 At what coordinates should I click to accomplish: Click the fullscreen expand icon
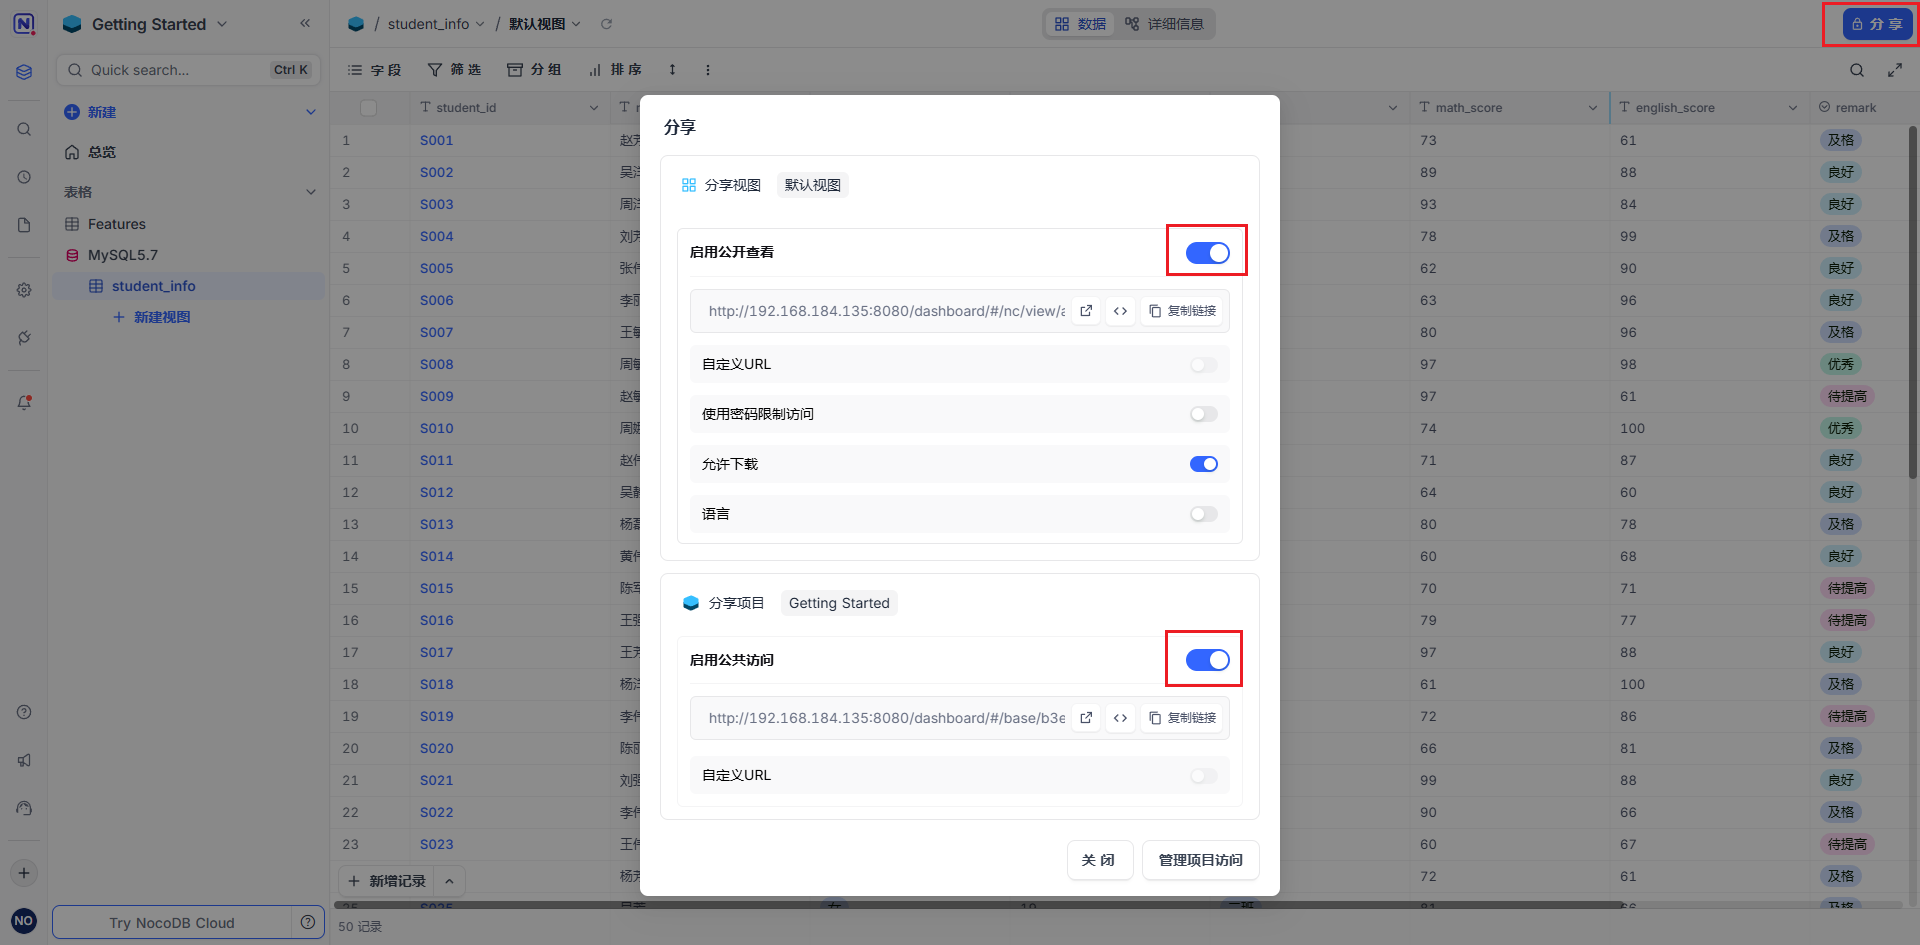click(1894, 70)
